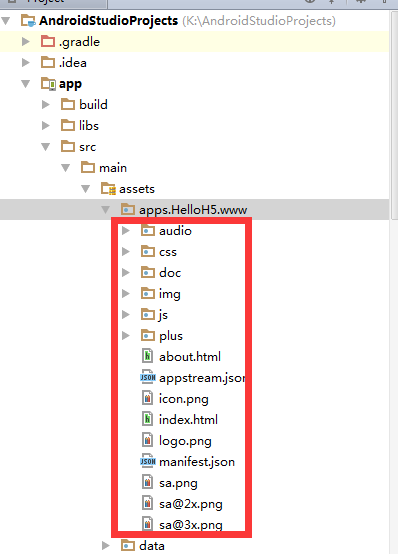Image resolution: width=398 pixels, height=554 pixels.
Task: Expand the audio folder arrow
Action: pos(125,231)
